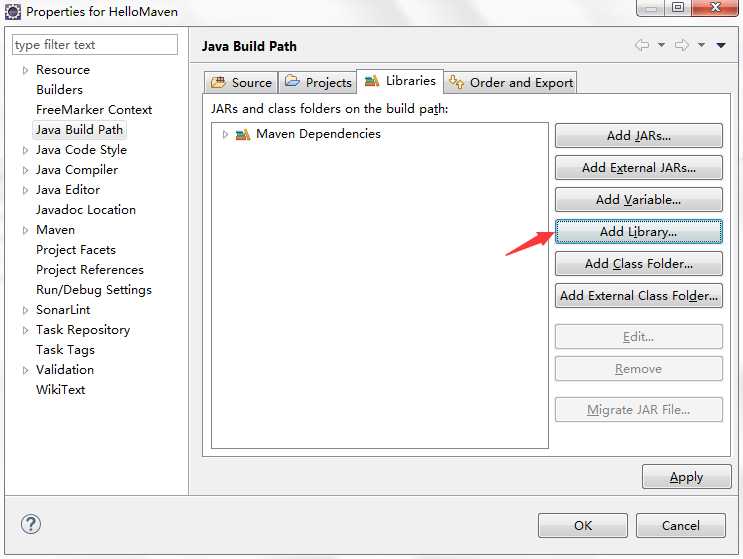
Task: Focus the type filter text field
Action: 95,45
